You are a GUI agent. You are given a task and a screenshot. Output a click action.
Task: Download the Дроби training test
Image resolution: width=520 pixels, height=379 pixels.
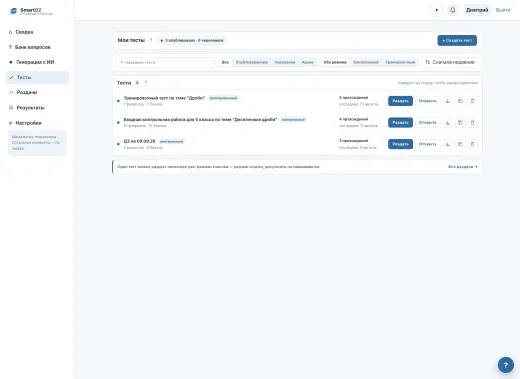pos(448,101)
